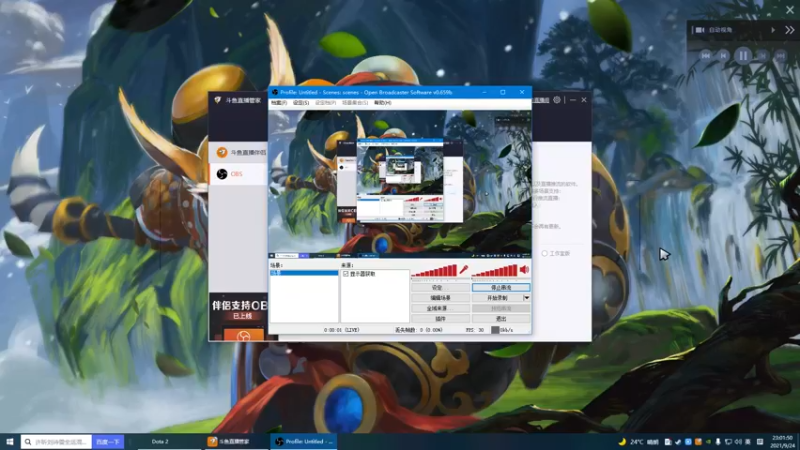Toggle the 显示器获取 source checkbox
This screenshot has width=800, height=450.
tap(346, 274)
